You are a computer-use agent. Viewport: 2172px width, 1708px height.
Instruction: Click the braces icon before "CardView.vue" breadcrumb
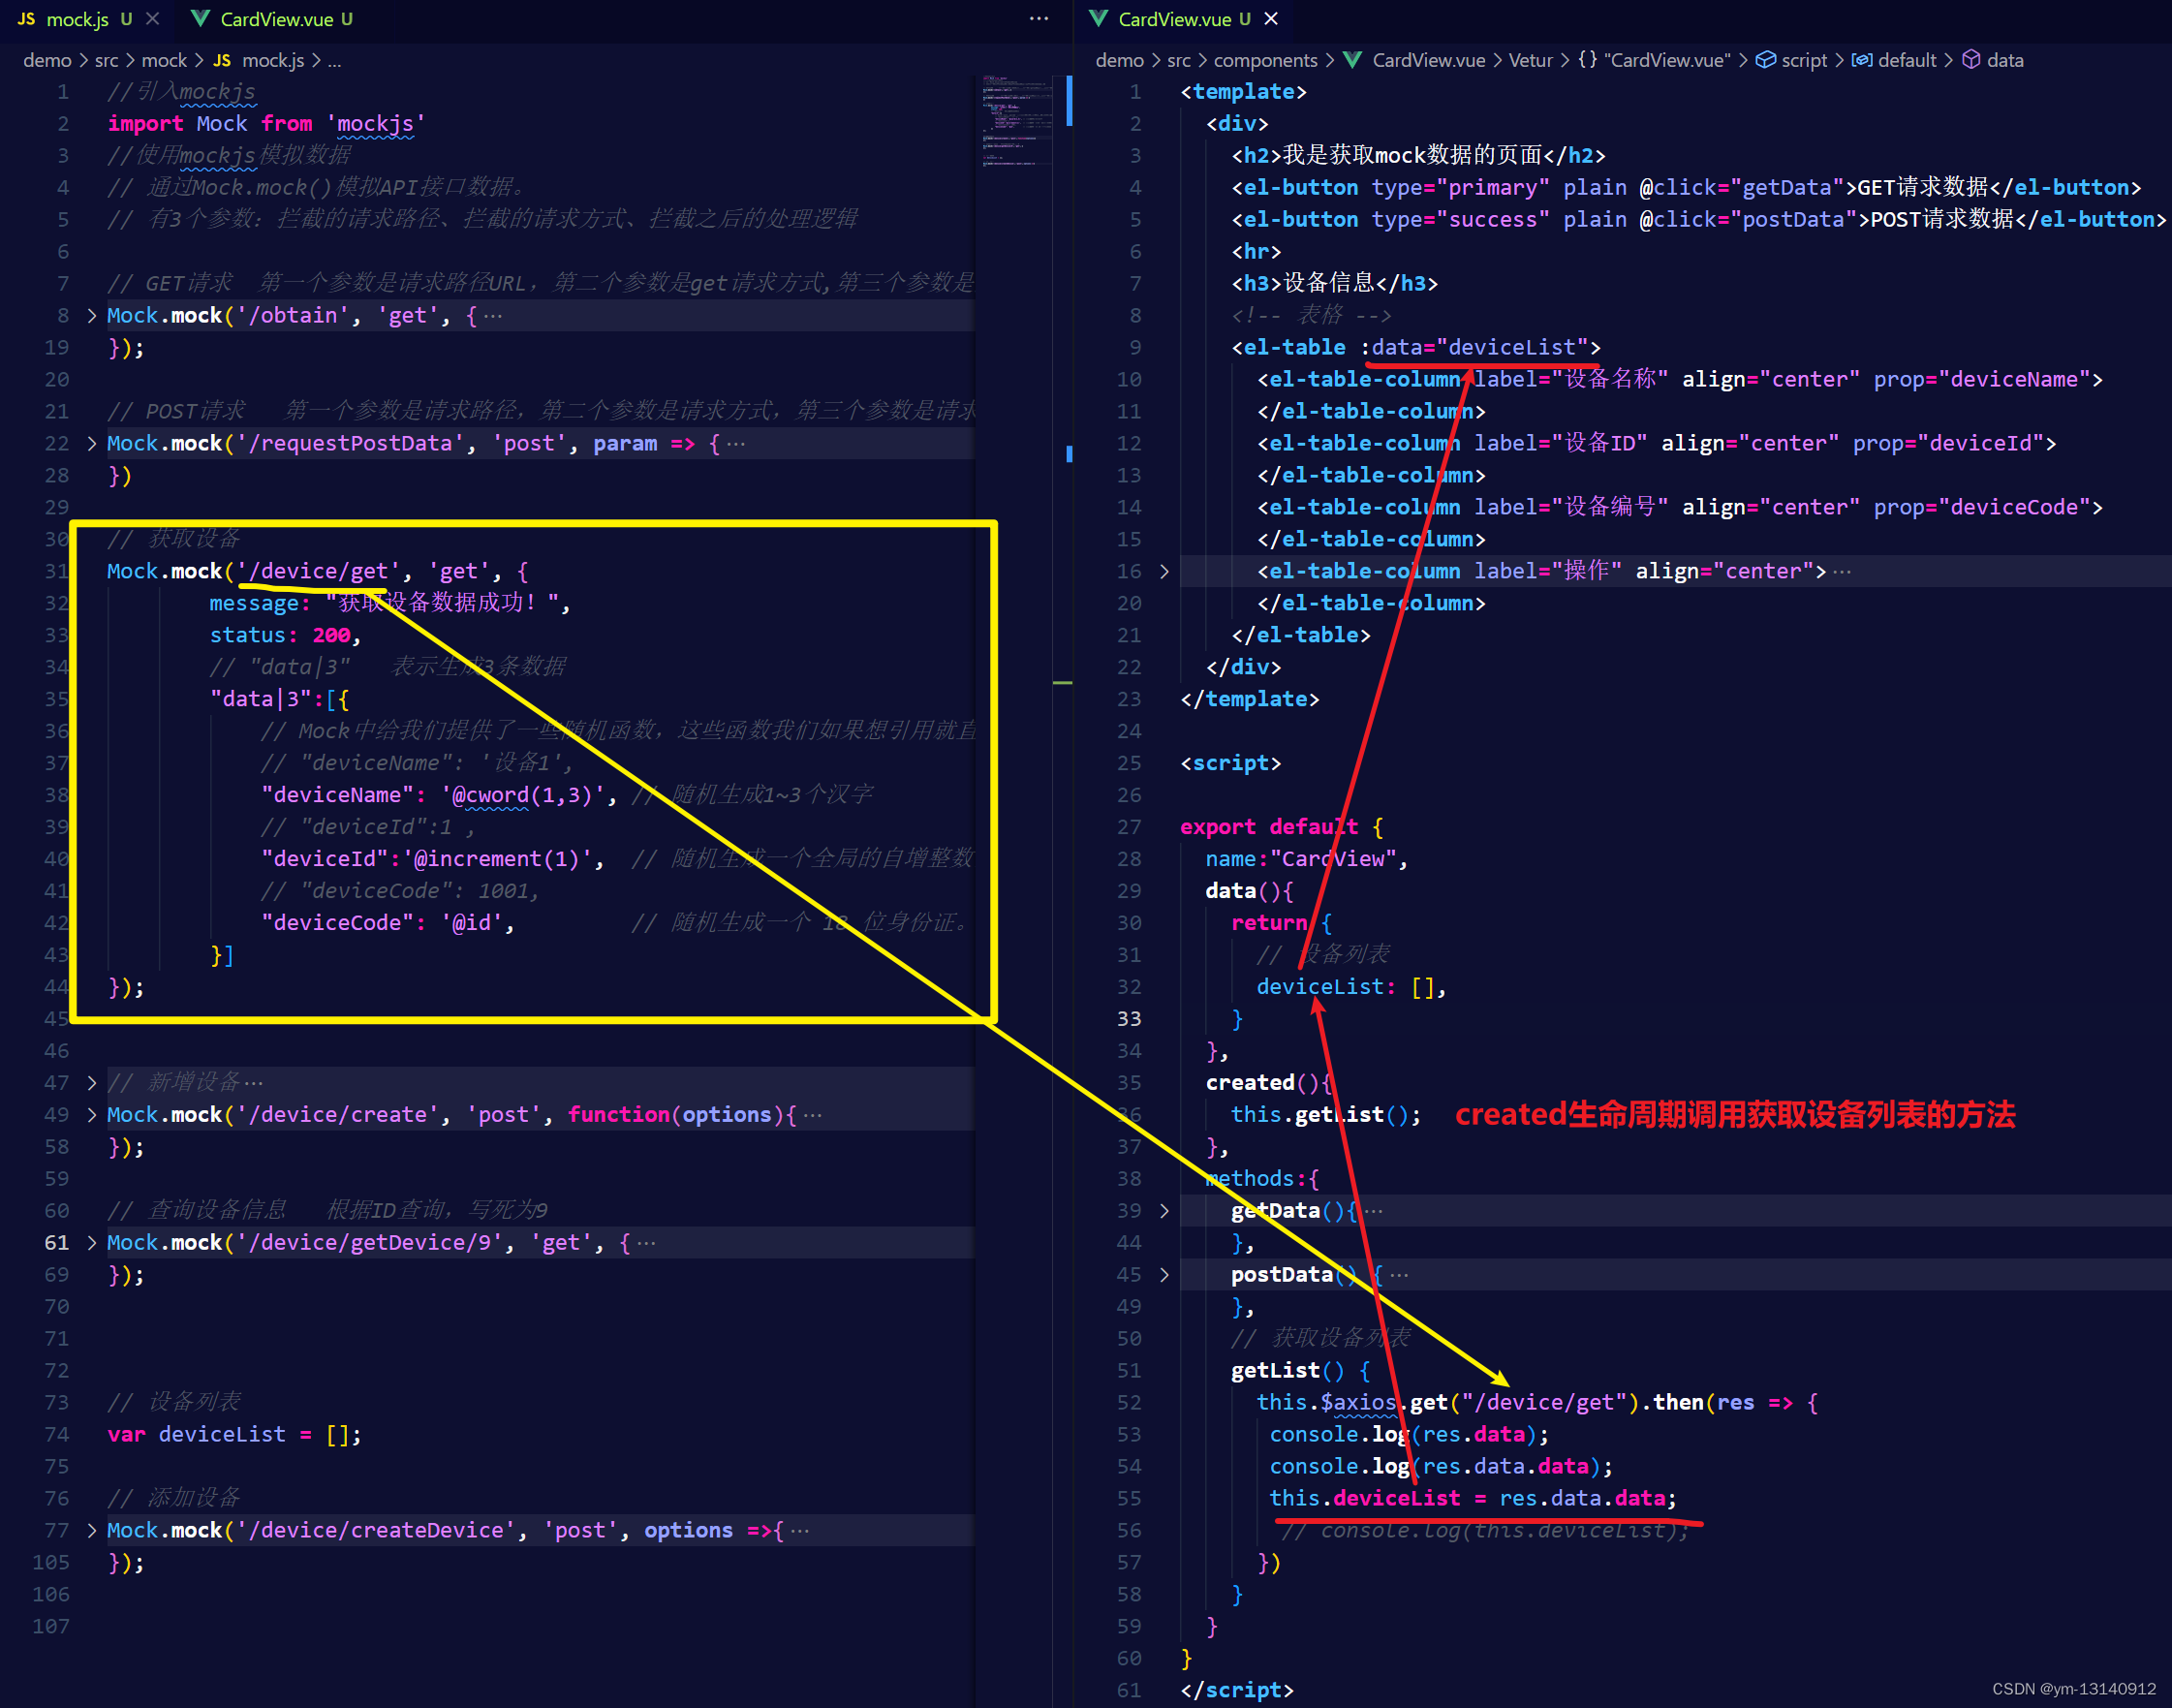click(x=1587, y=60)
